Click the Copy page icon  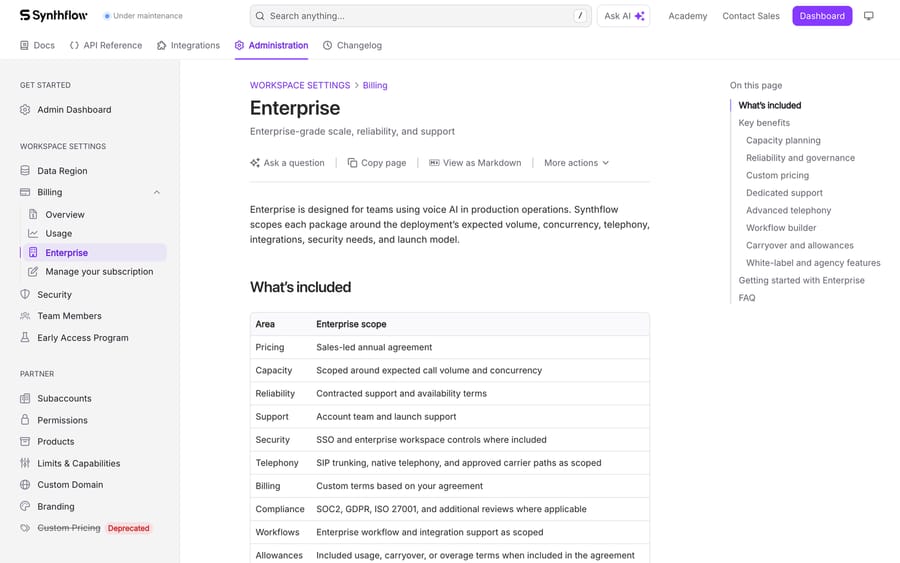[x=352, y=163]
